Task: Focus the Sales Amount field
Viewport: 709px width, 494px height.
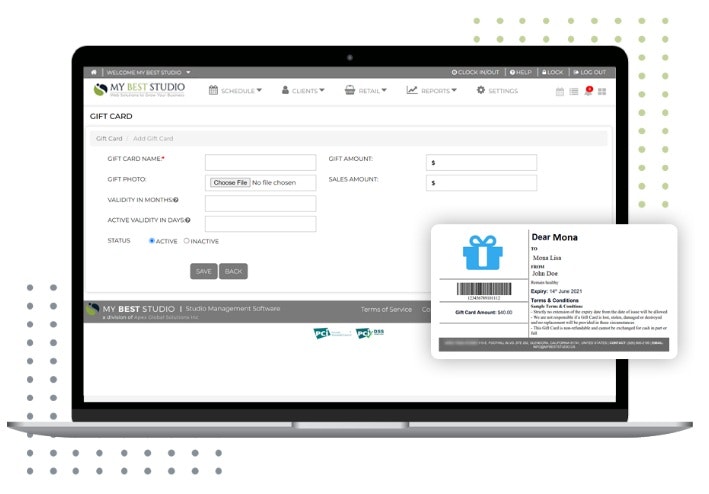Action: [x=481, y=183]
